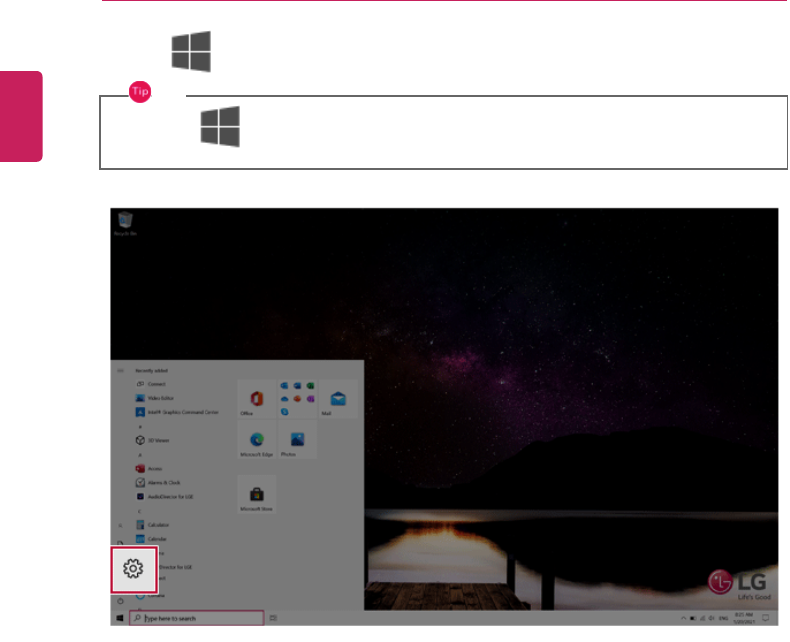This screenshot has width=790, height=642.
Task: Click the Windows Start button on taskbar
Action: pyautogui.click(x=120, y=618)
